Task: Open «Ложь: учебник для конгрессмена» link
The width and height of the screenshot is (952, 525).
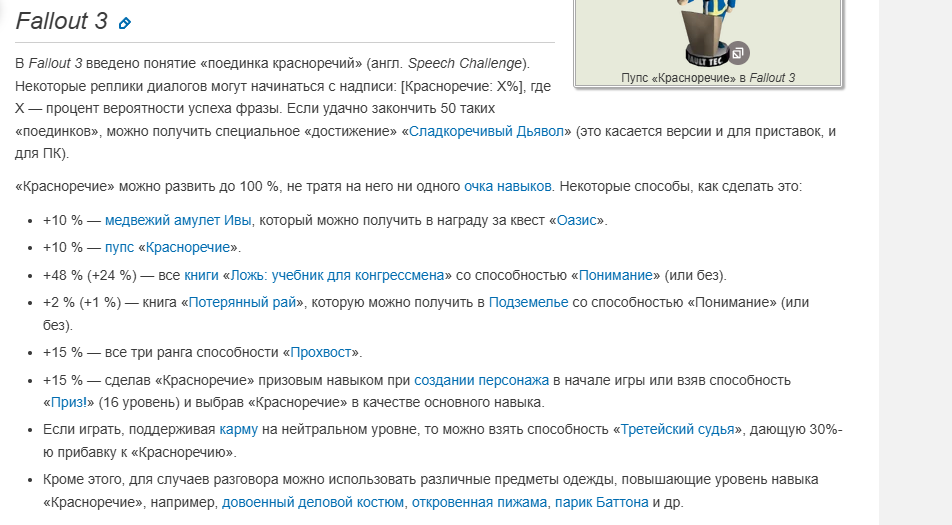Action: (337, 276)
